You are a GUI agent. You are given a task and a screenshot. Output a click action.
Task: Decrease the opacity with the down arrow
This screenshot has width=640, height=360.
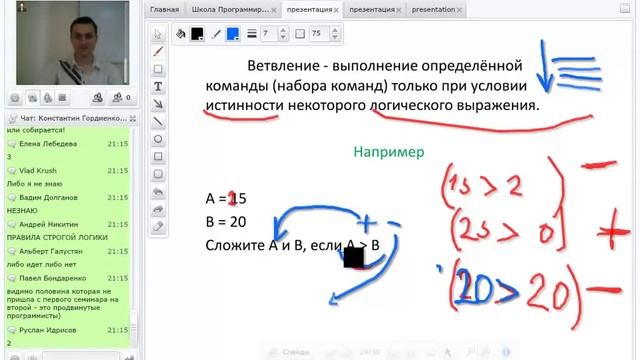click(x=335, y=37)
